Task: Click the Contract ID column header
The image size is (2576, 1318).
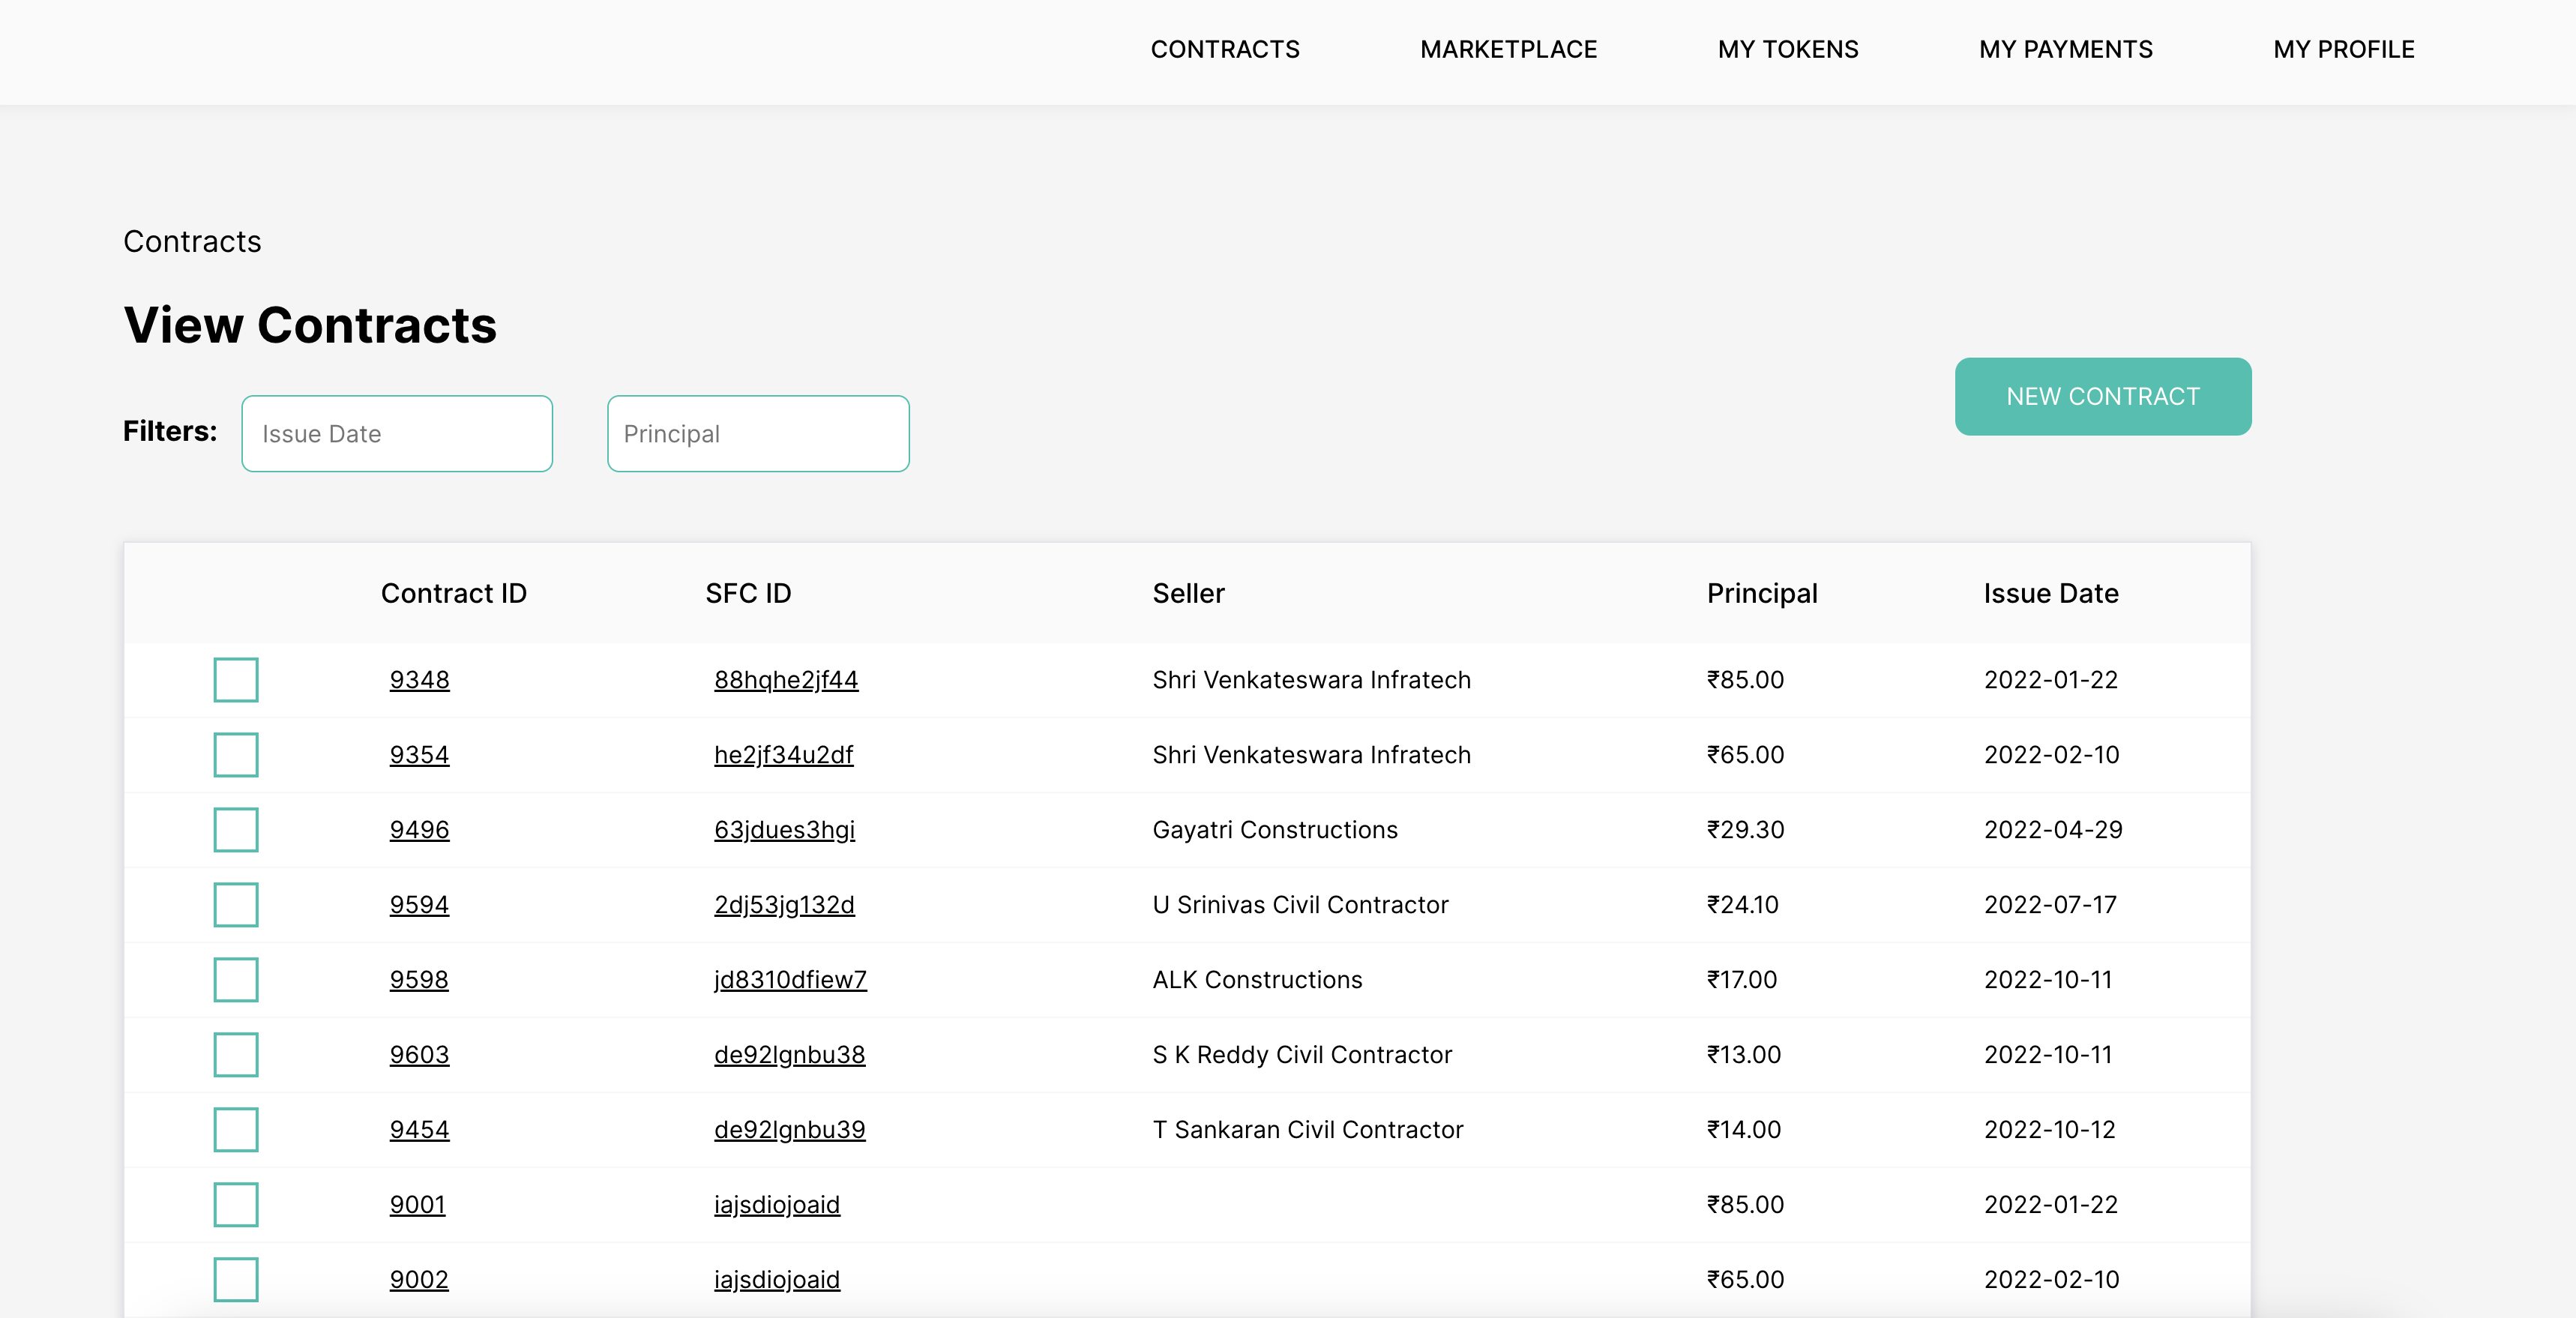Action: pos(453,593)
